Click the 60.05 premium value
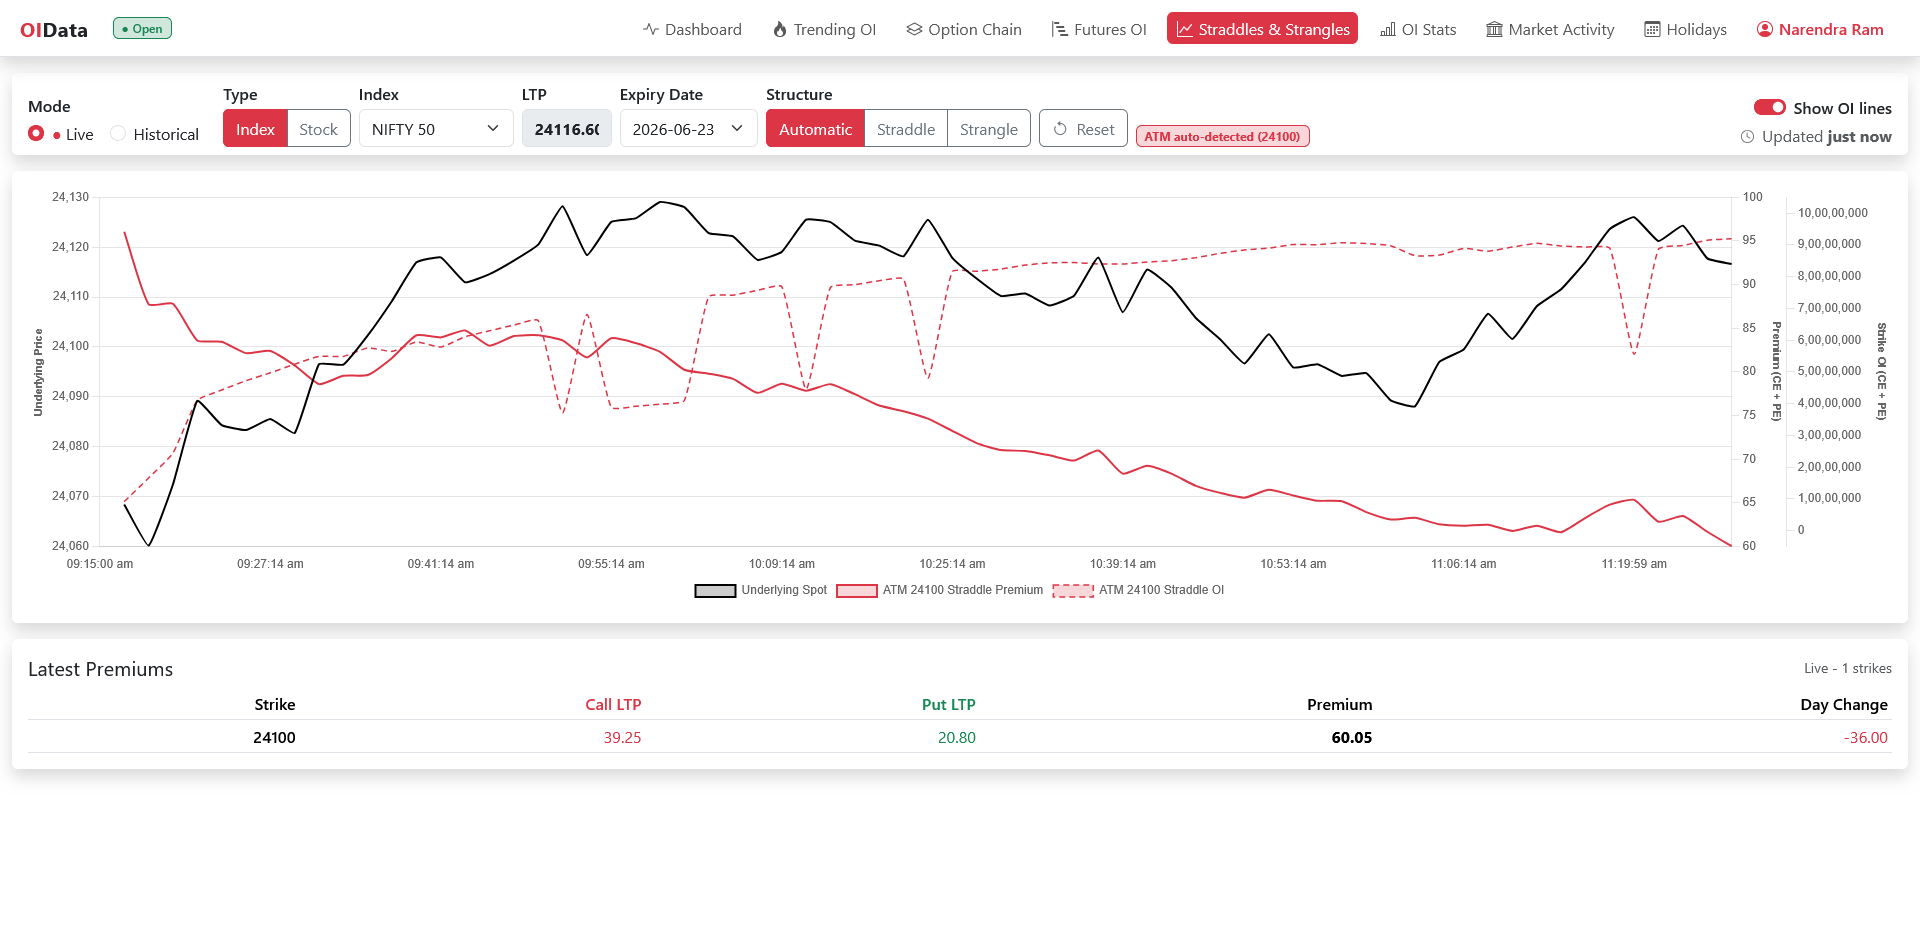Viewport: 1920px width, 947px height. (1352, 738)
